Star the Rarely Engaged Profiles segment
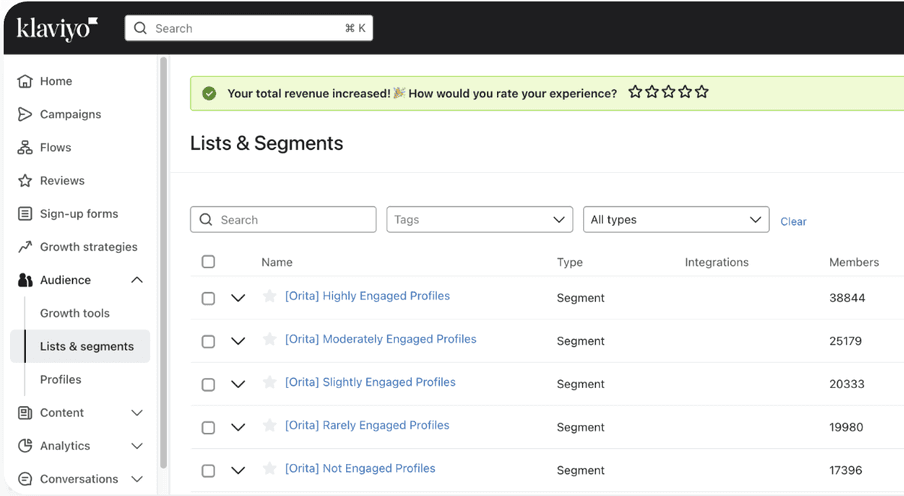The image size is (904, 496). click(x=269, y=425)
